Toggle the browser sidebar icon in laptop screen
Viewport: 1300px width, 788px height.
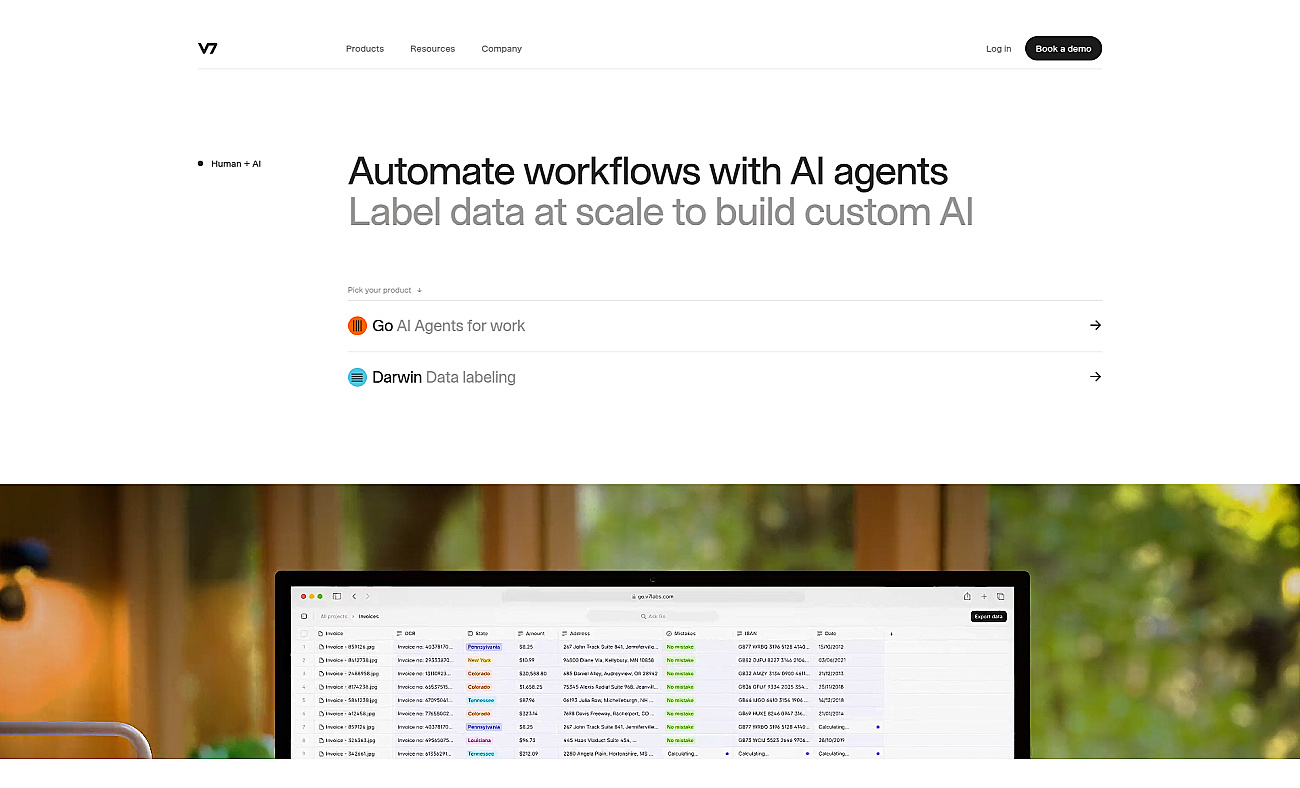click(x=337, y=596)
